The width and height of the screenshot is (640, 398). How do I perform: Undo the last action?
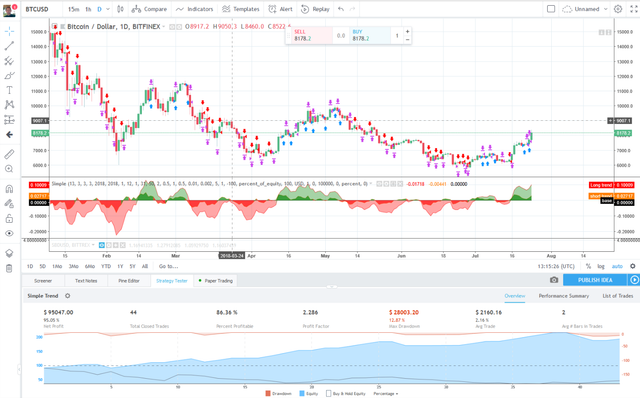click(x=341, y=9)
